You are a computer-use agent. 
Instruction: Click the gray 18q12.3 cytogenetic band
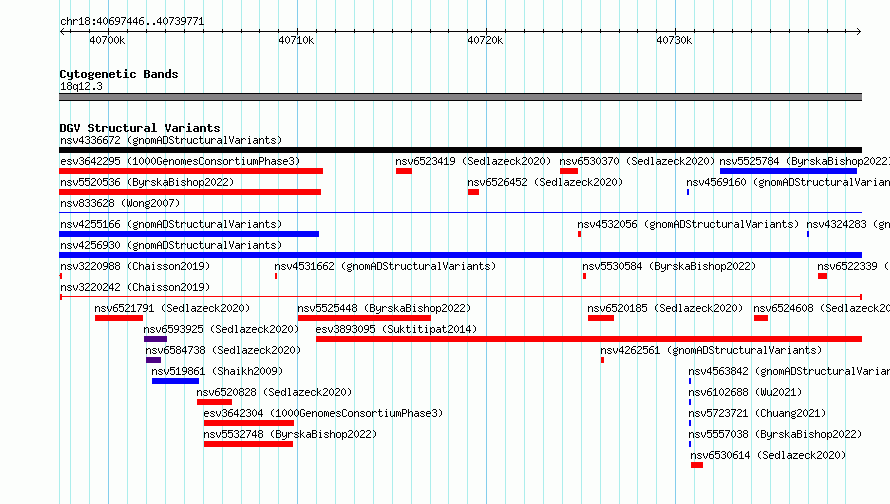(x=460, y=97)
